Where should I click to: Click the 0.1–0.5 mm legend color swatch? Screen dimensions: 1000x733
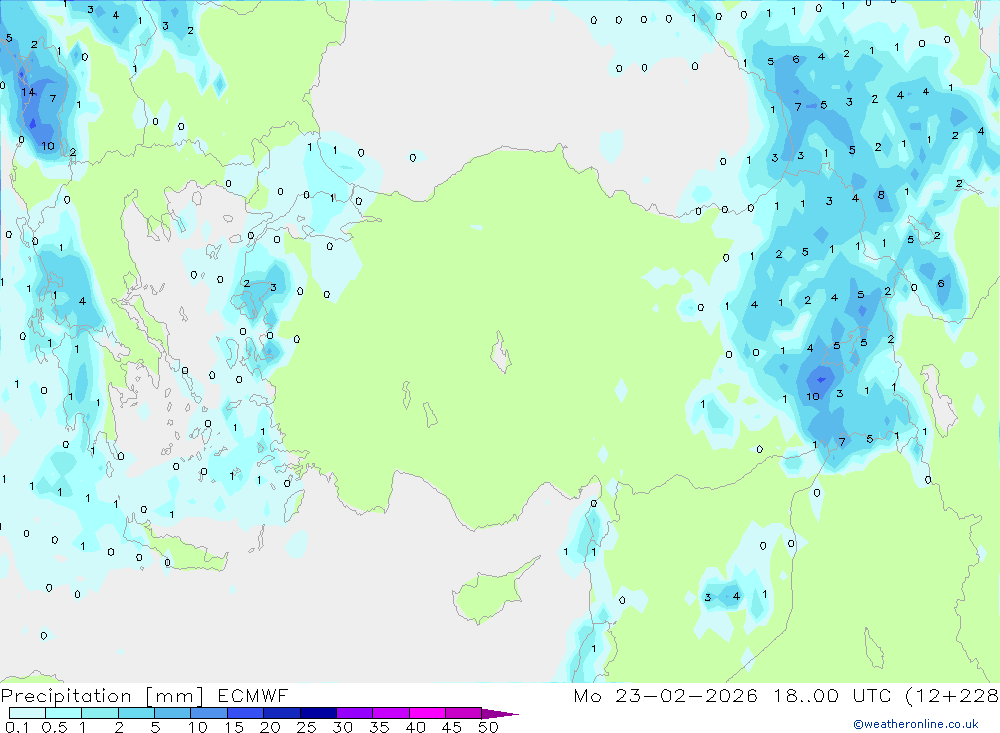click(27, 713)
